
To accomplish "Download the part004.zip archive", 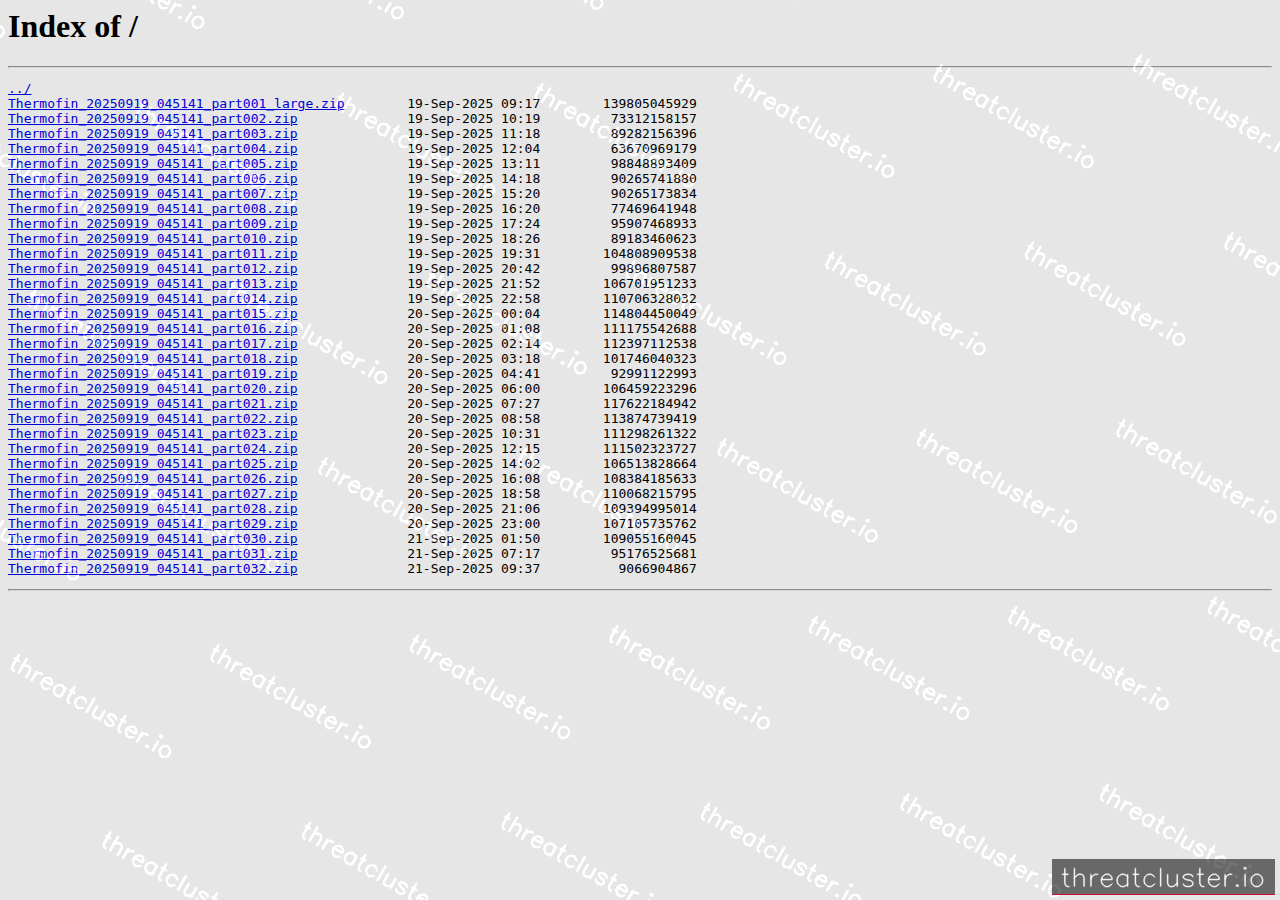I will point(153,149).
